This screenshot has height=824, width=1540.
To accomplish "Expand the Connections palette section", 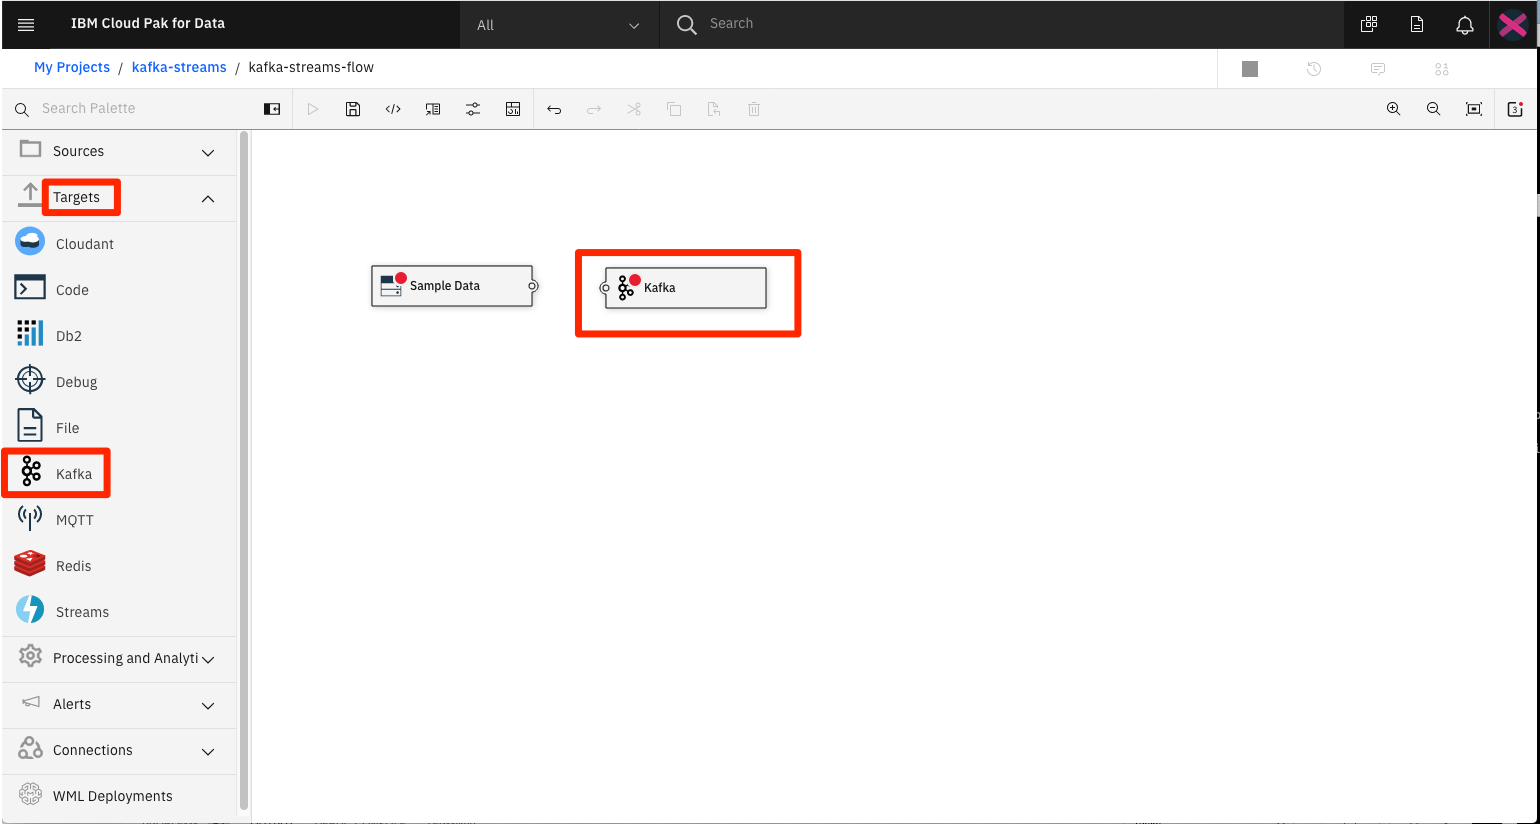I will click(120, 750).
